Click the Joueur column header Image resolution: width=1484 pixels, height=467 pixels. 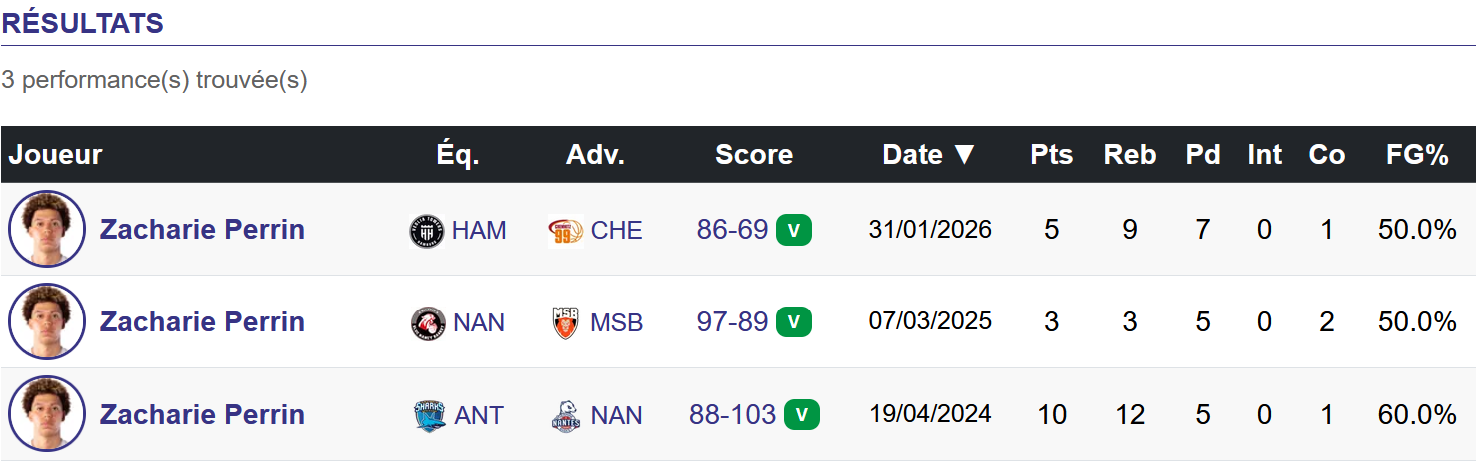pyautogui.click(x=56, y=155)
